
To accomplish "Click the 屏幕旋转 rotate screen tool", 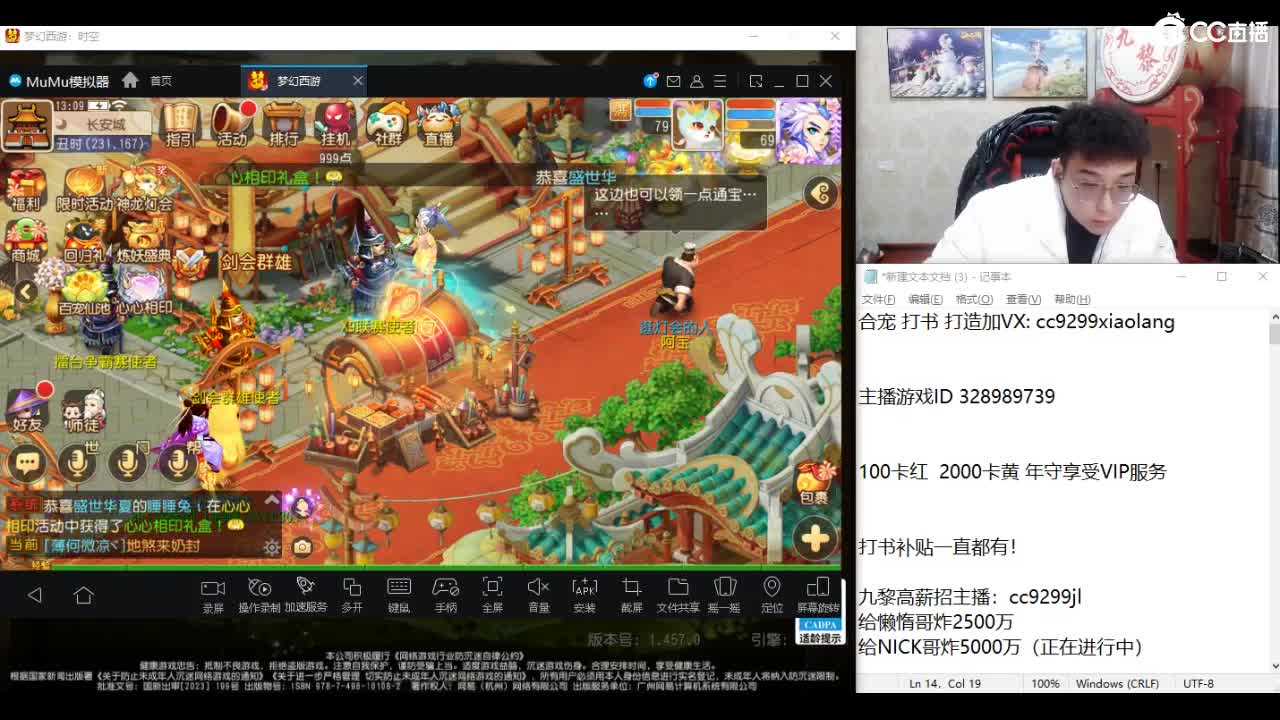I will click(818, 595).
